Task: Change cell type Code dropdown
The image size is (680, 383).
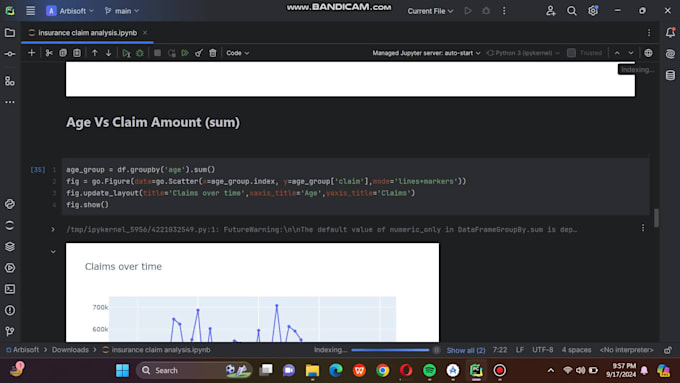Action: coord(238,53)
